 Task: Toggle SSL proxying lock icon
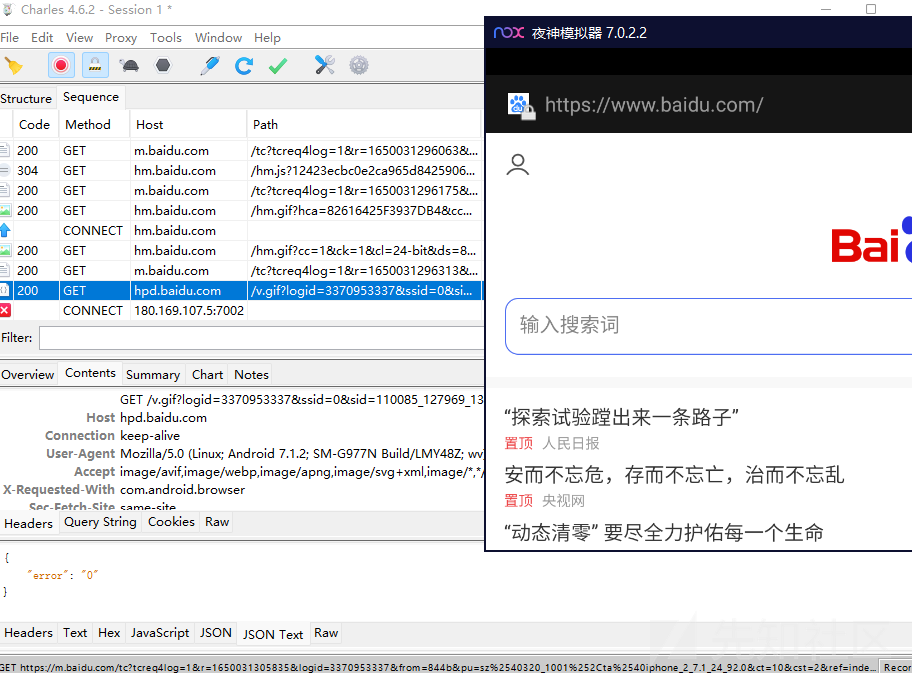[95, 66]
